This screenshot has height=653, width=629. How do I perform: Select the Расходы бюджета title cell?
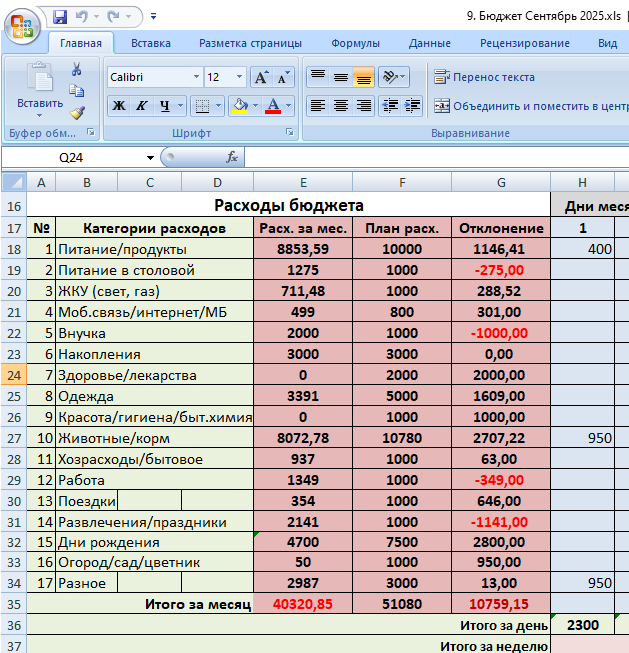(x=288, y=205)
